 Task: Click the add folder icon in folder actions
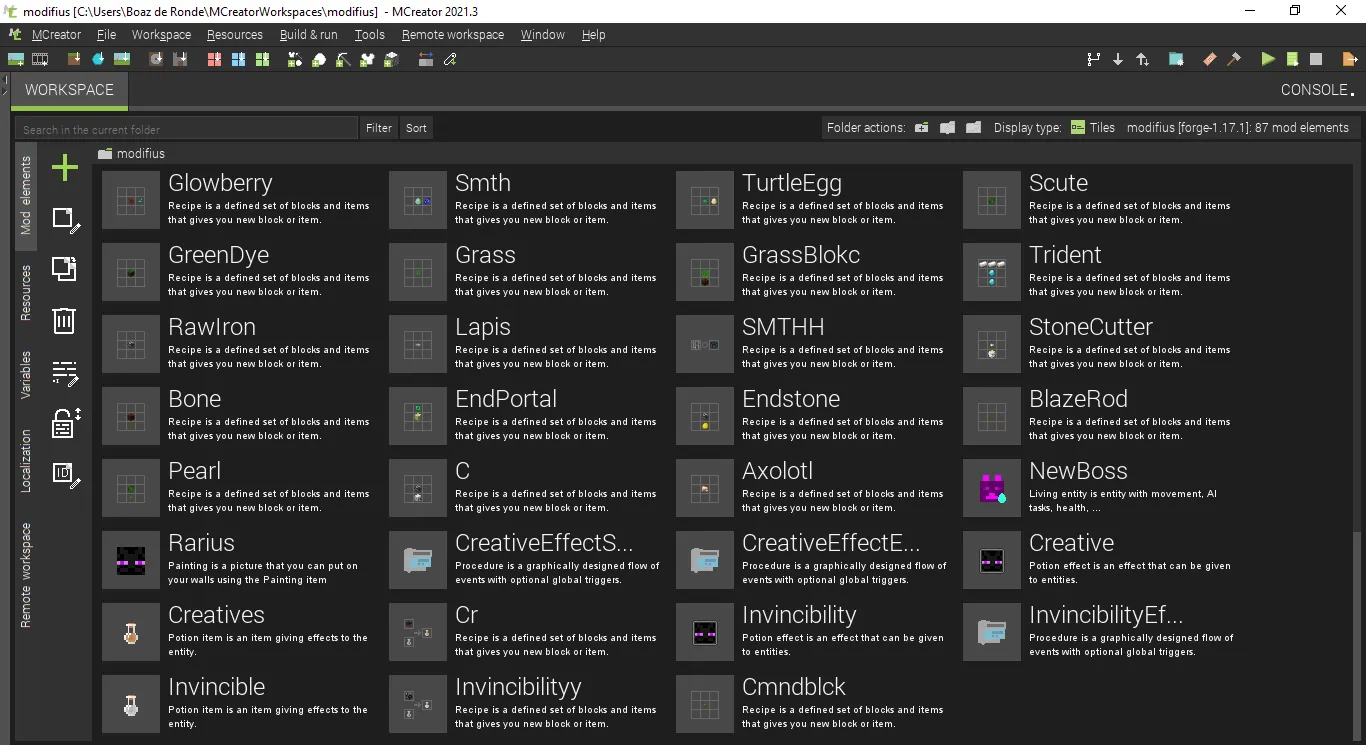[921, 128]
